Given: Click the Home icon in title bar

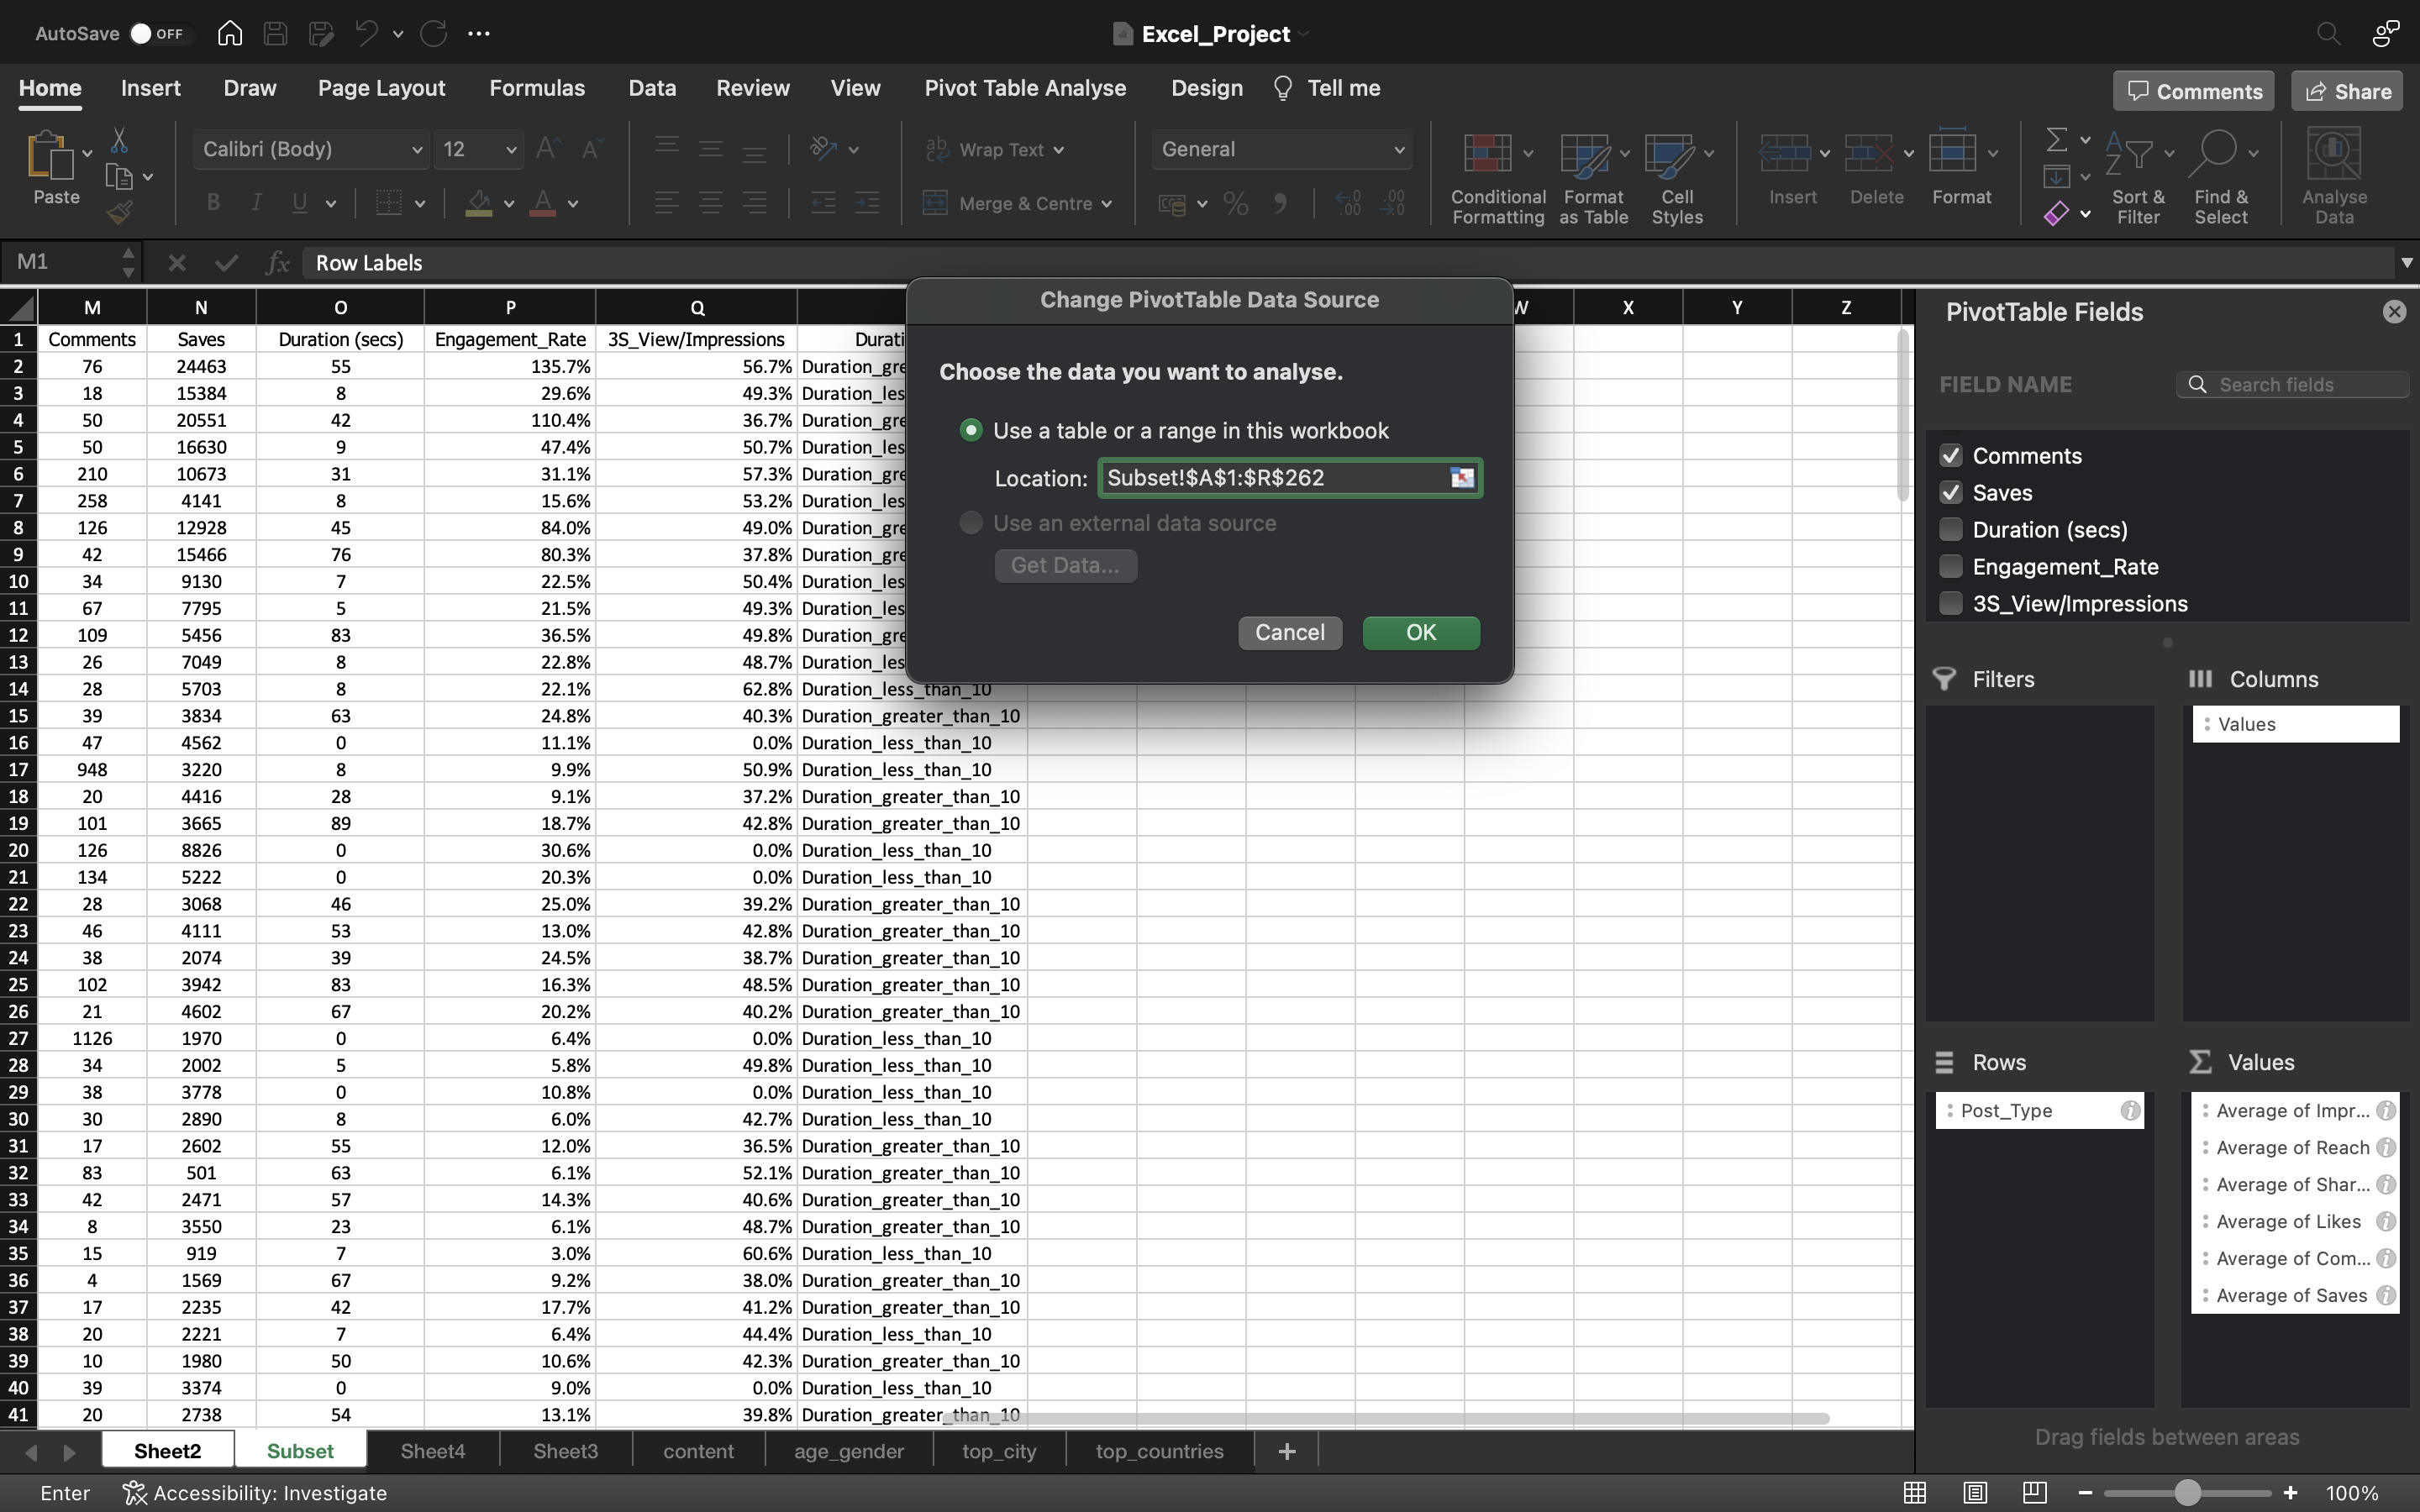Looking at the screenshot, I should 229,33.
